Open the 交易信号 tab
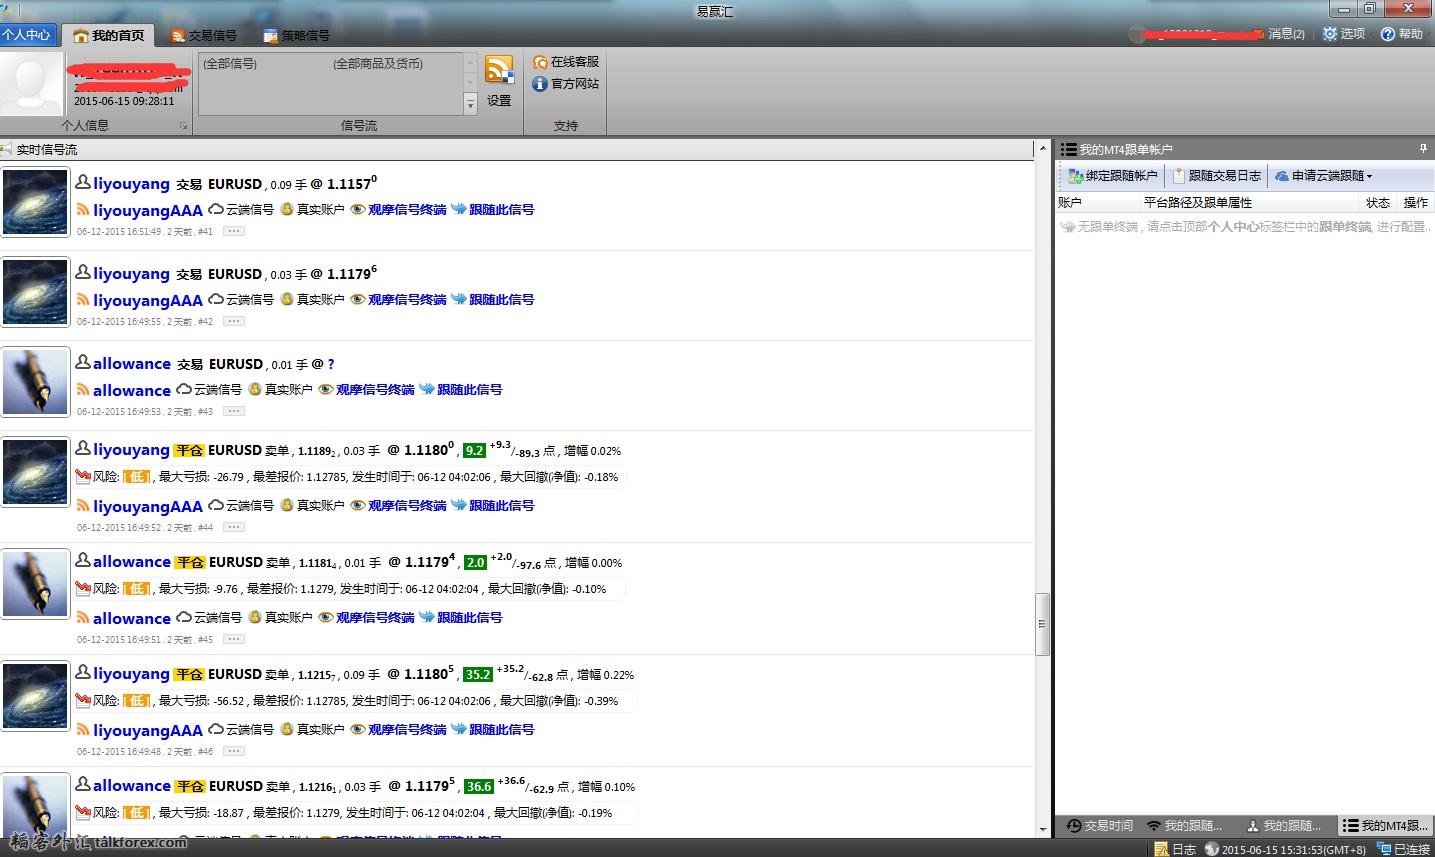Screen dimensions: 1435x857 pyautogui.click(x=204, y=35)
